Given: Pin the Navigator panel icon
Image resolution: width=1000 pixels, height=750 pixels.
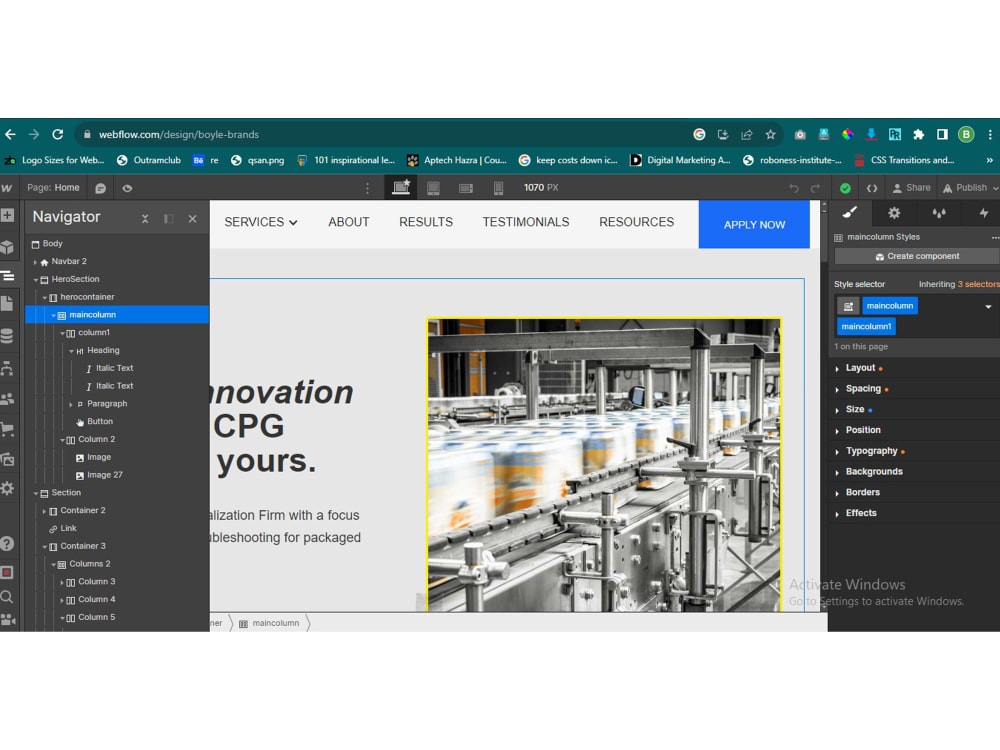Looking at the screenshot, I should (168, 219).
